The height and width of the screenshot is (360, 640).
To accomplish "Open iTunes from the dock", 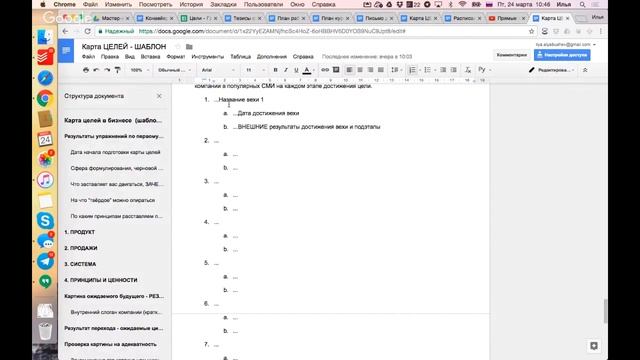I will (x=45, y=180).
